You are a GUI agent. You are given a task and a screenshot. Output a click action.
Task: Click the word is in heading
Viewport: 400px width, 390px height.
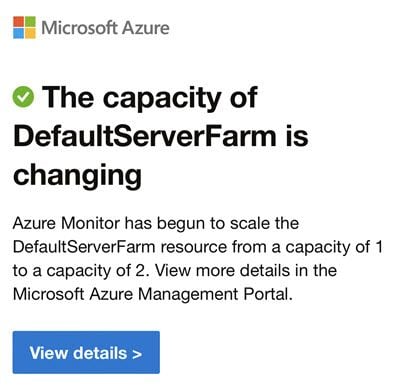[x=297, y=136]
